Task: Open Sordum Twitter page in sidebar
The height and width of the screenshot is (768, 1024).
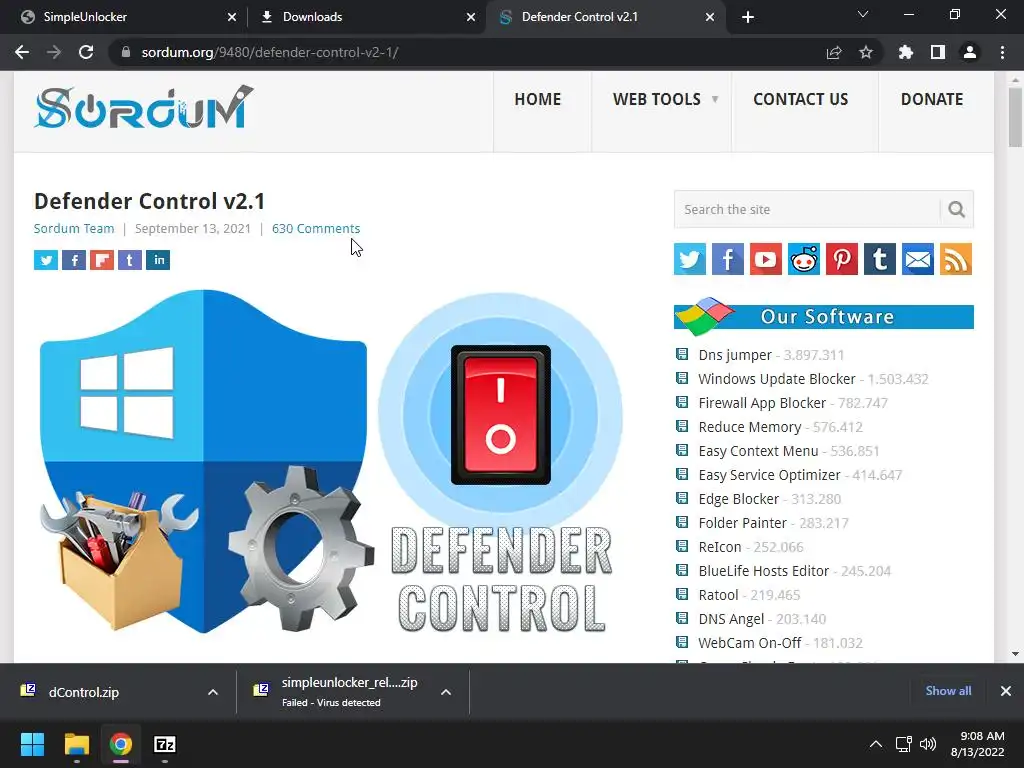Action: pyautogui.click(x=690, y=259)
